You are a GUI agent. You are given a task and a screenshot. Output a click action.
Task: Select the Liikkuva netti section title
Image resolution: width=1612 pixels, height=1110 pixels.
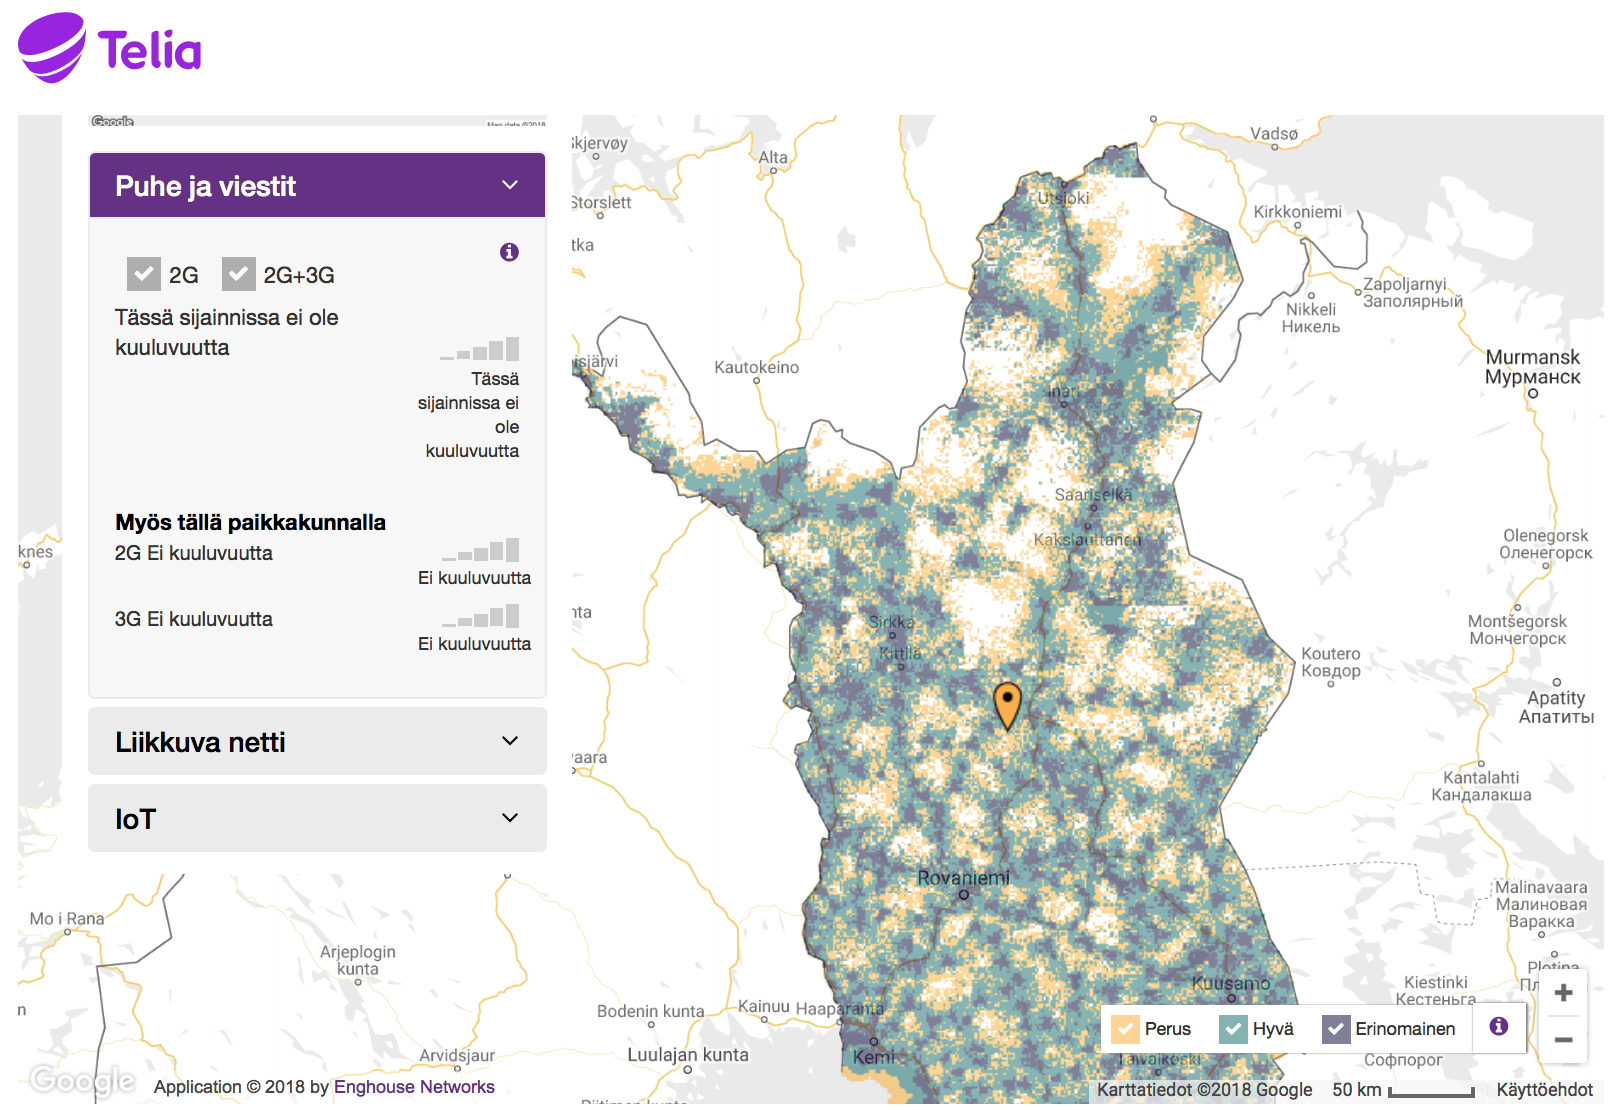point(200,742)
